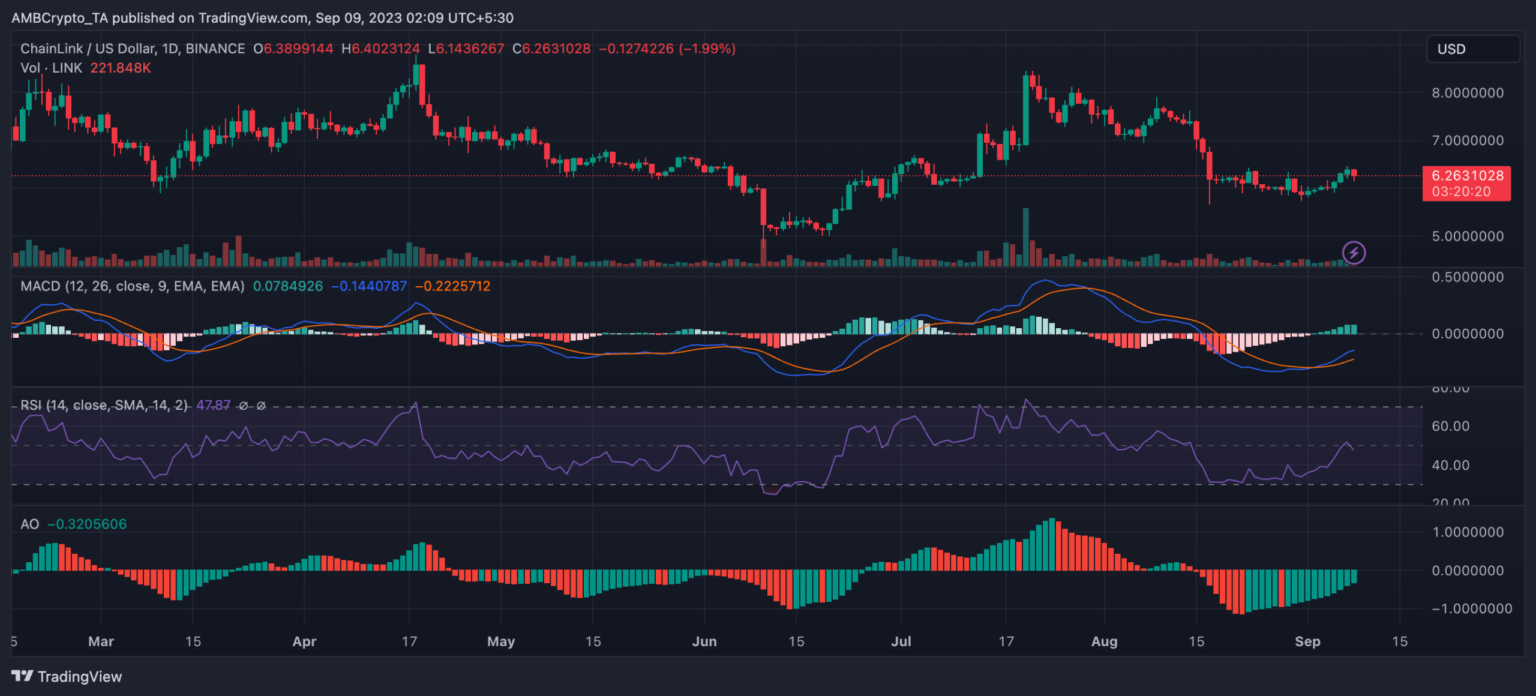Screen dimensions: 1536x696
Task: Click the Jun label on time axis
Action: point(705,641)
